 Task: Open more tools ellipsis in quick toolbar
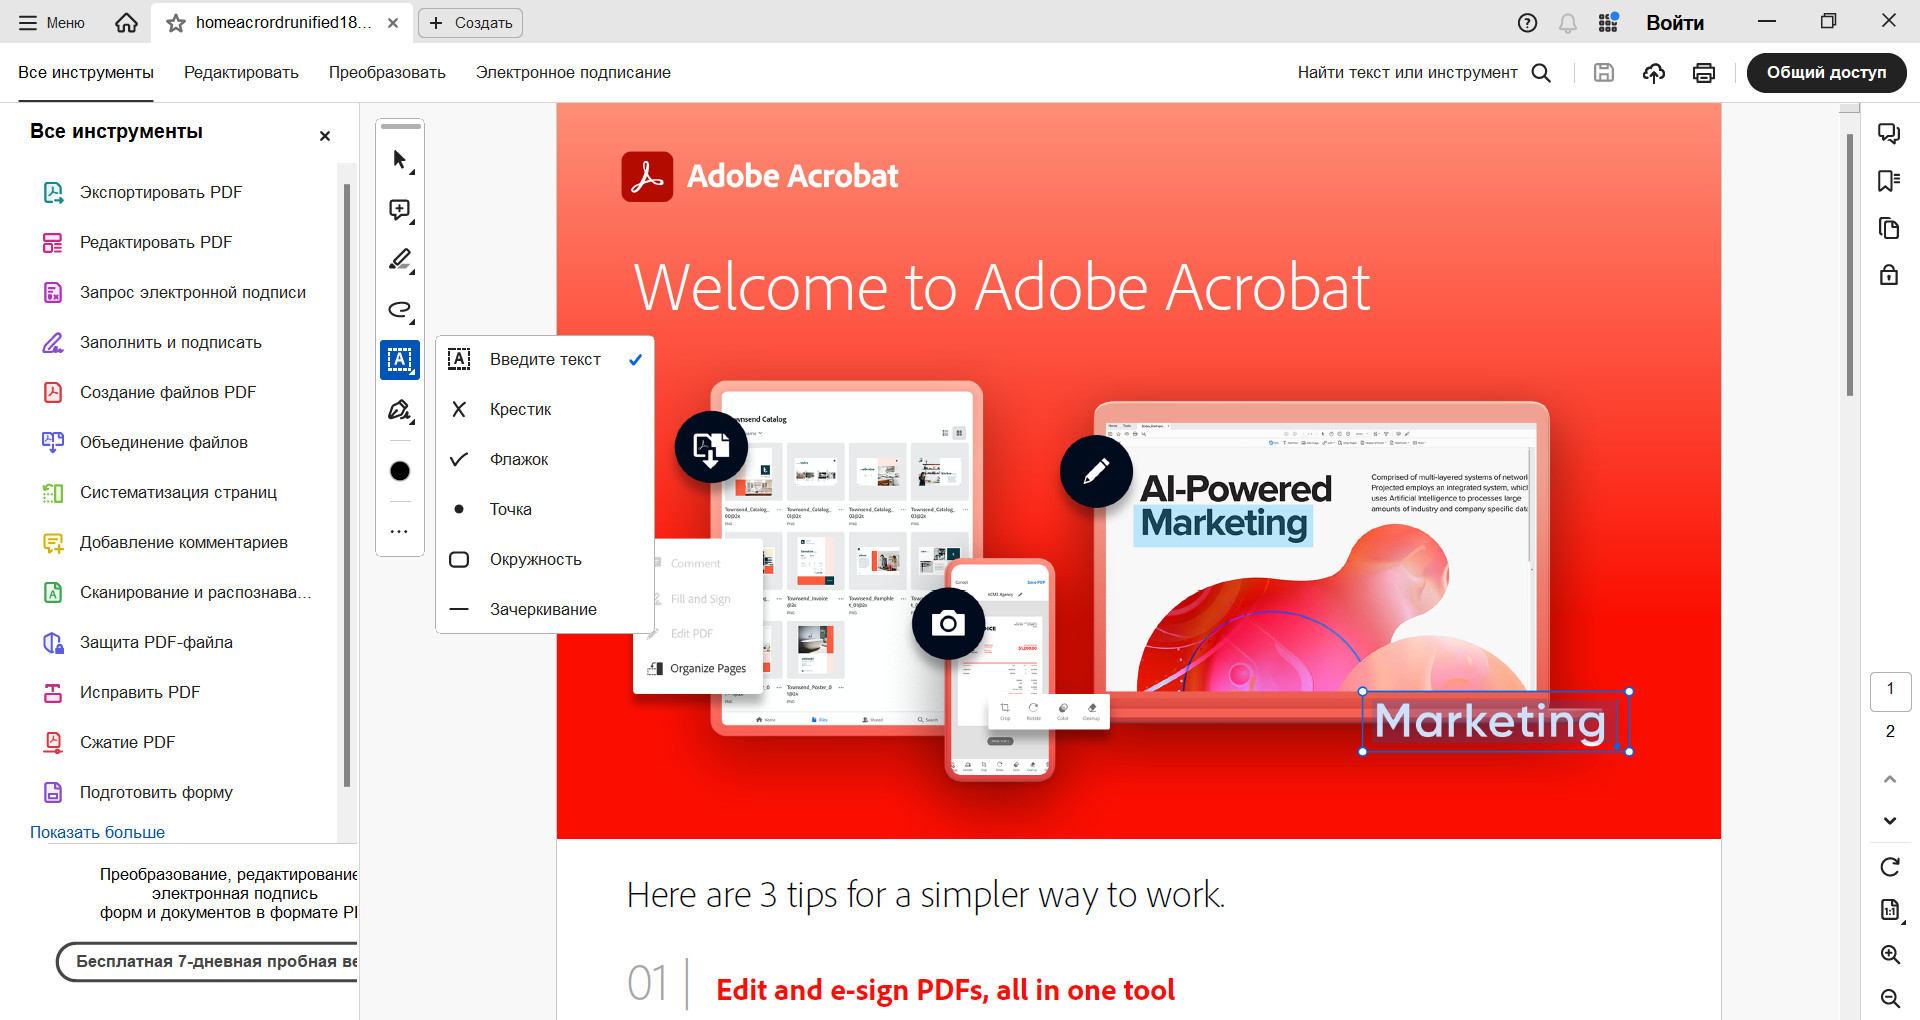[399, 532]
